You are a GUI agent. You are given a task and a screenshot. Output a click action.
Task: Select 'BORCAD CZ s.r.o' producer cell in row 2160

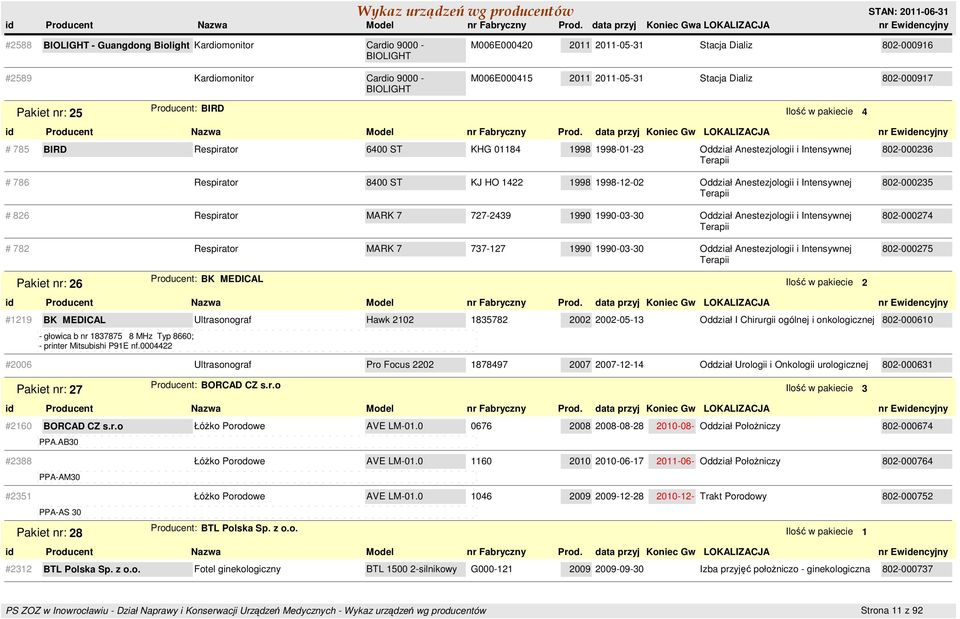116,426
